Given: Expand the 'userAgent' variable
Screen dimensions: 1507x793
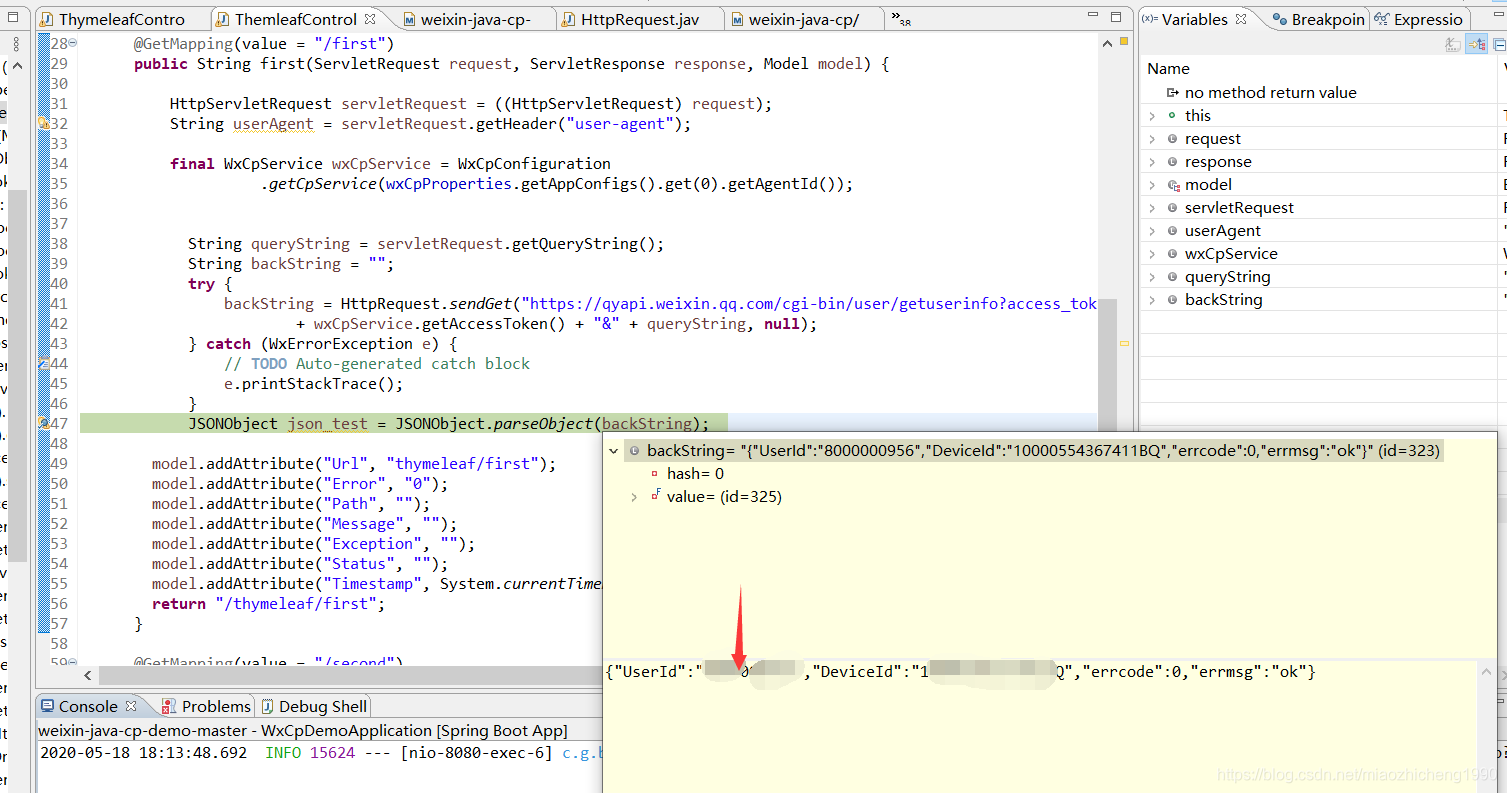Looking at the screenshot, I should [1152, 231].
